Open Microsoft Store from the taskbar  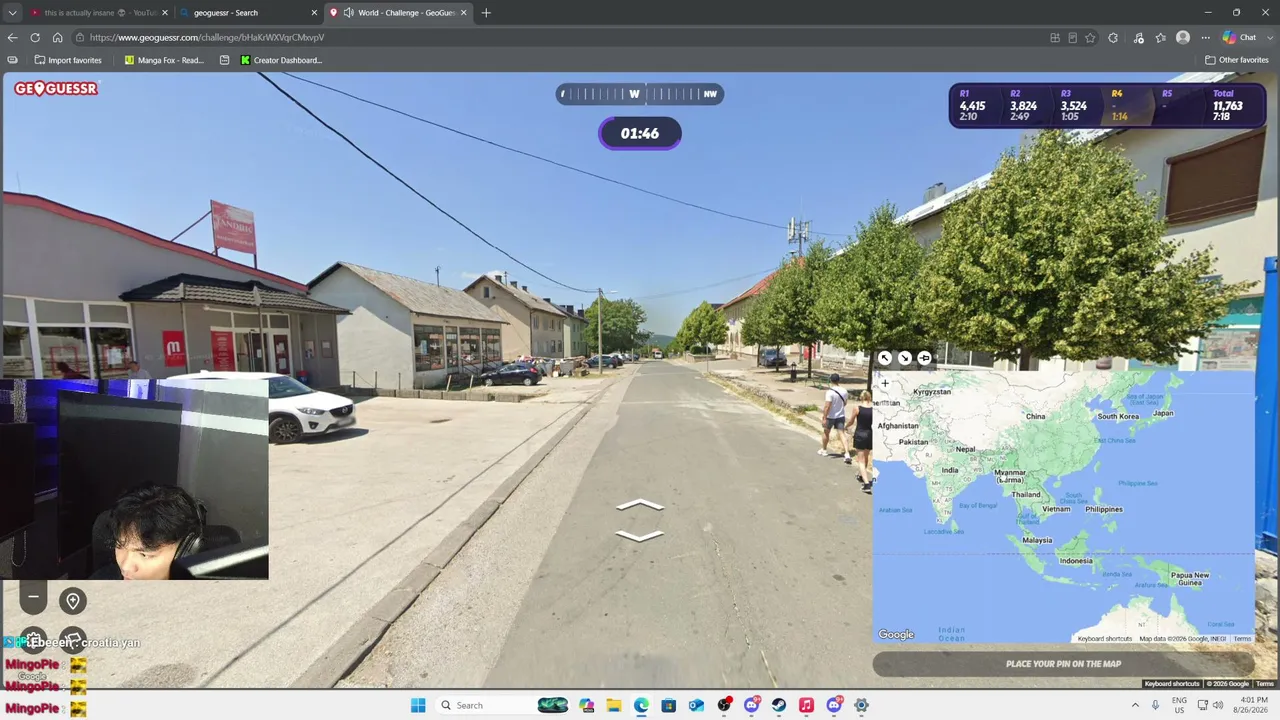point(669,705)
